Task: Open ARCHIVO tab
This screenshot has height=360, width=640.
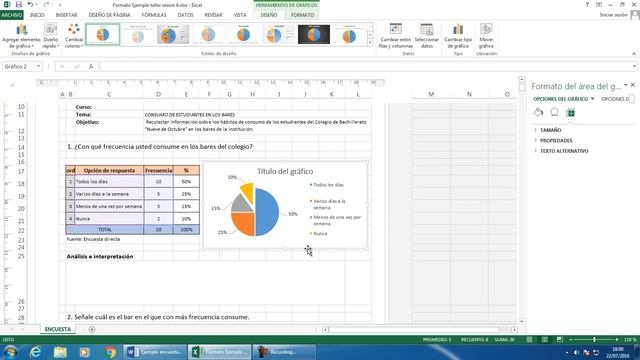Action: (x=11, y=15)
